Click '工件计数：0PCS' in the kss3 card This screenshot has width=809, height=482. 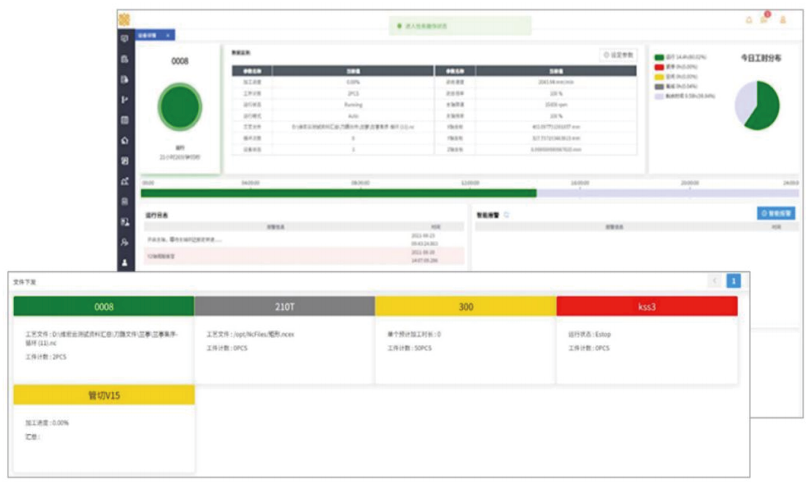[589, 348]
